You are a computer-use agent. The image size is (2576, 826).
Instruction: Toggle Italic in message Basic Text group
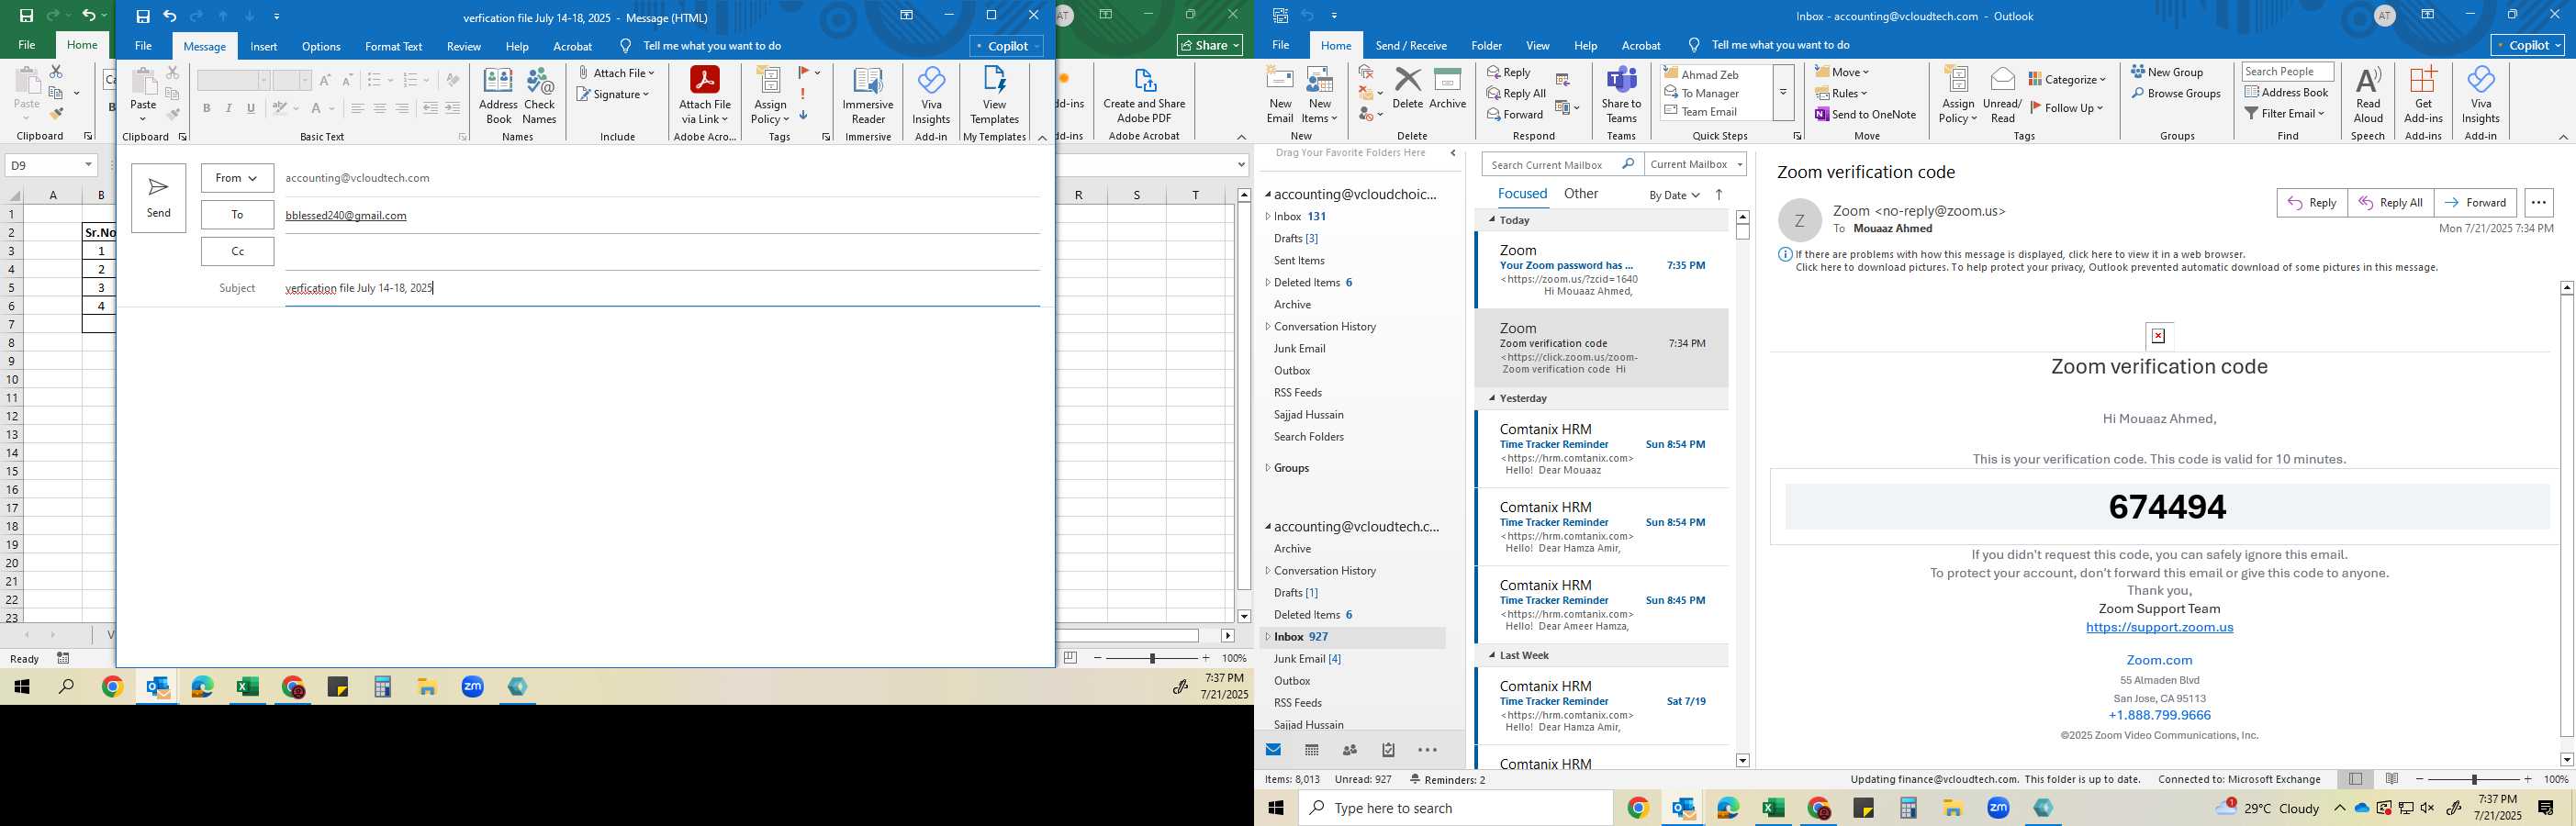coord(228,108)
